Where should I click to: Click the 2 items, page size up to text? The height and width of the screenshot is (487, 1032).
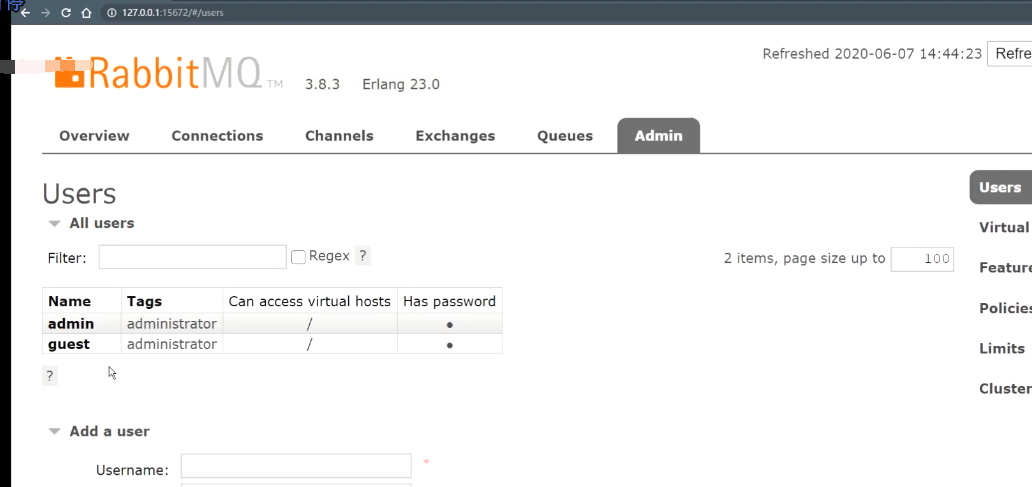point(804,258)
